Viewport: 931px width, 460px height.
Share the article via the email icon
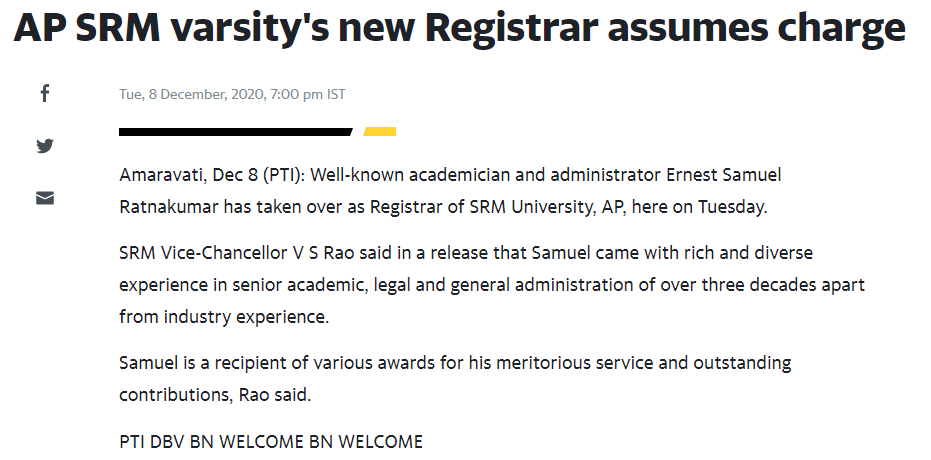tap(44, 198)
